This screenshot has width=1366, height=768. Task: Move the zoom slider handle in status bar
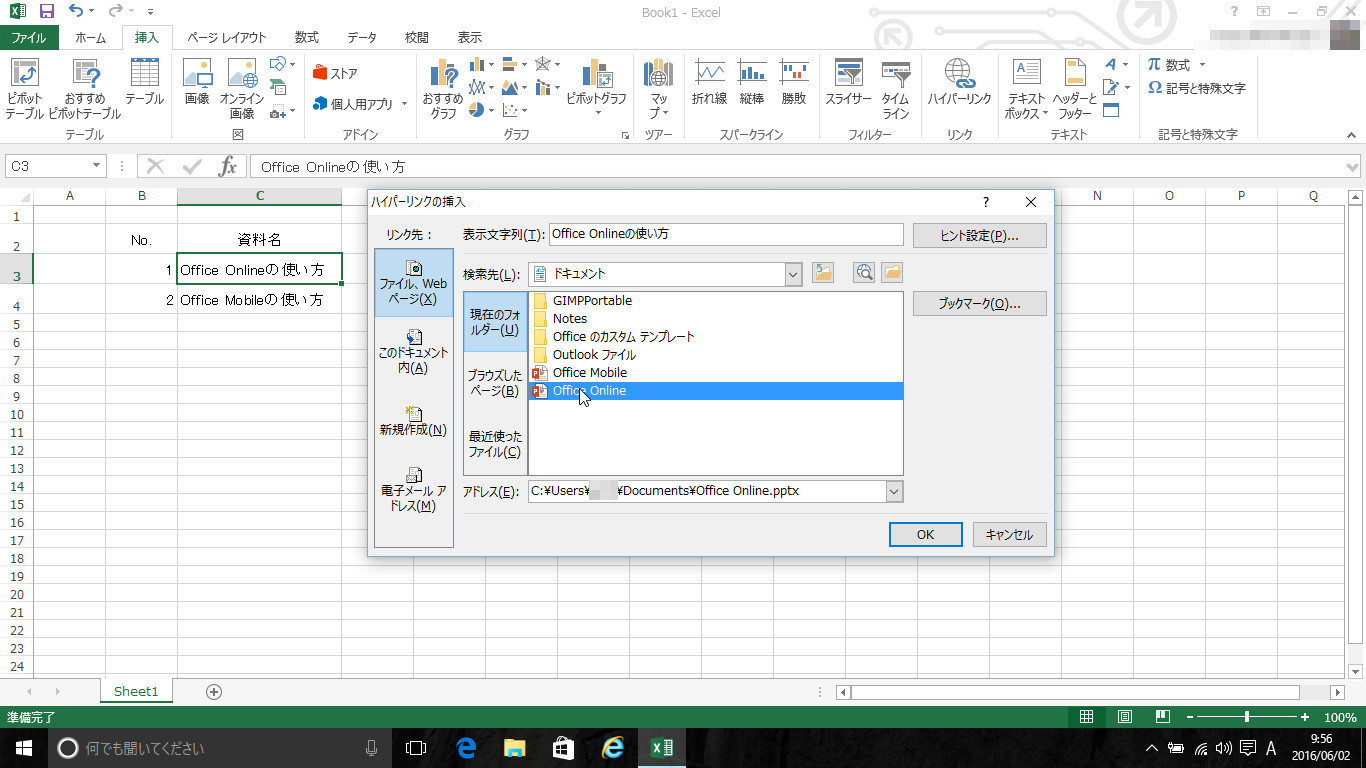click(x=1246, y=717)
